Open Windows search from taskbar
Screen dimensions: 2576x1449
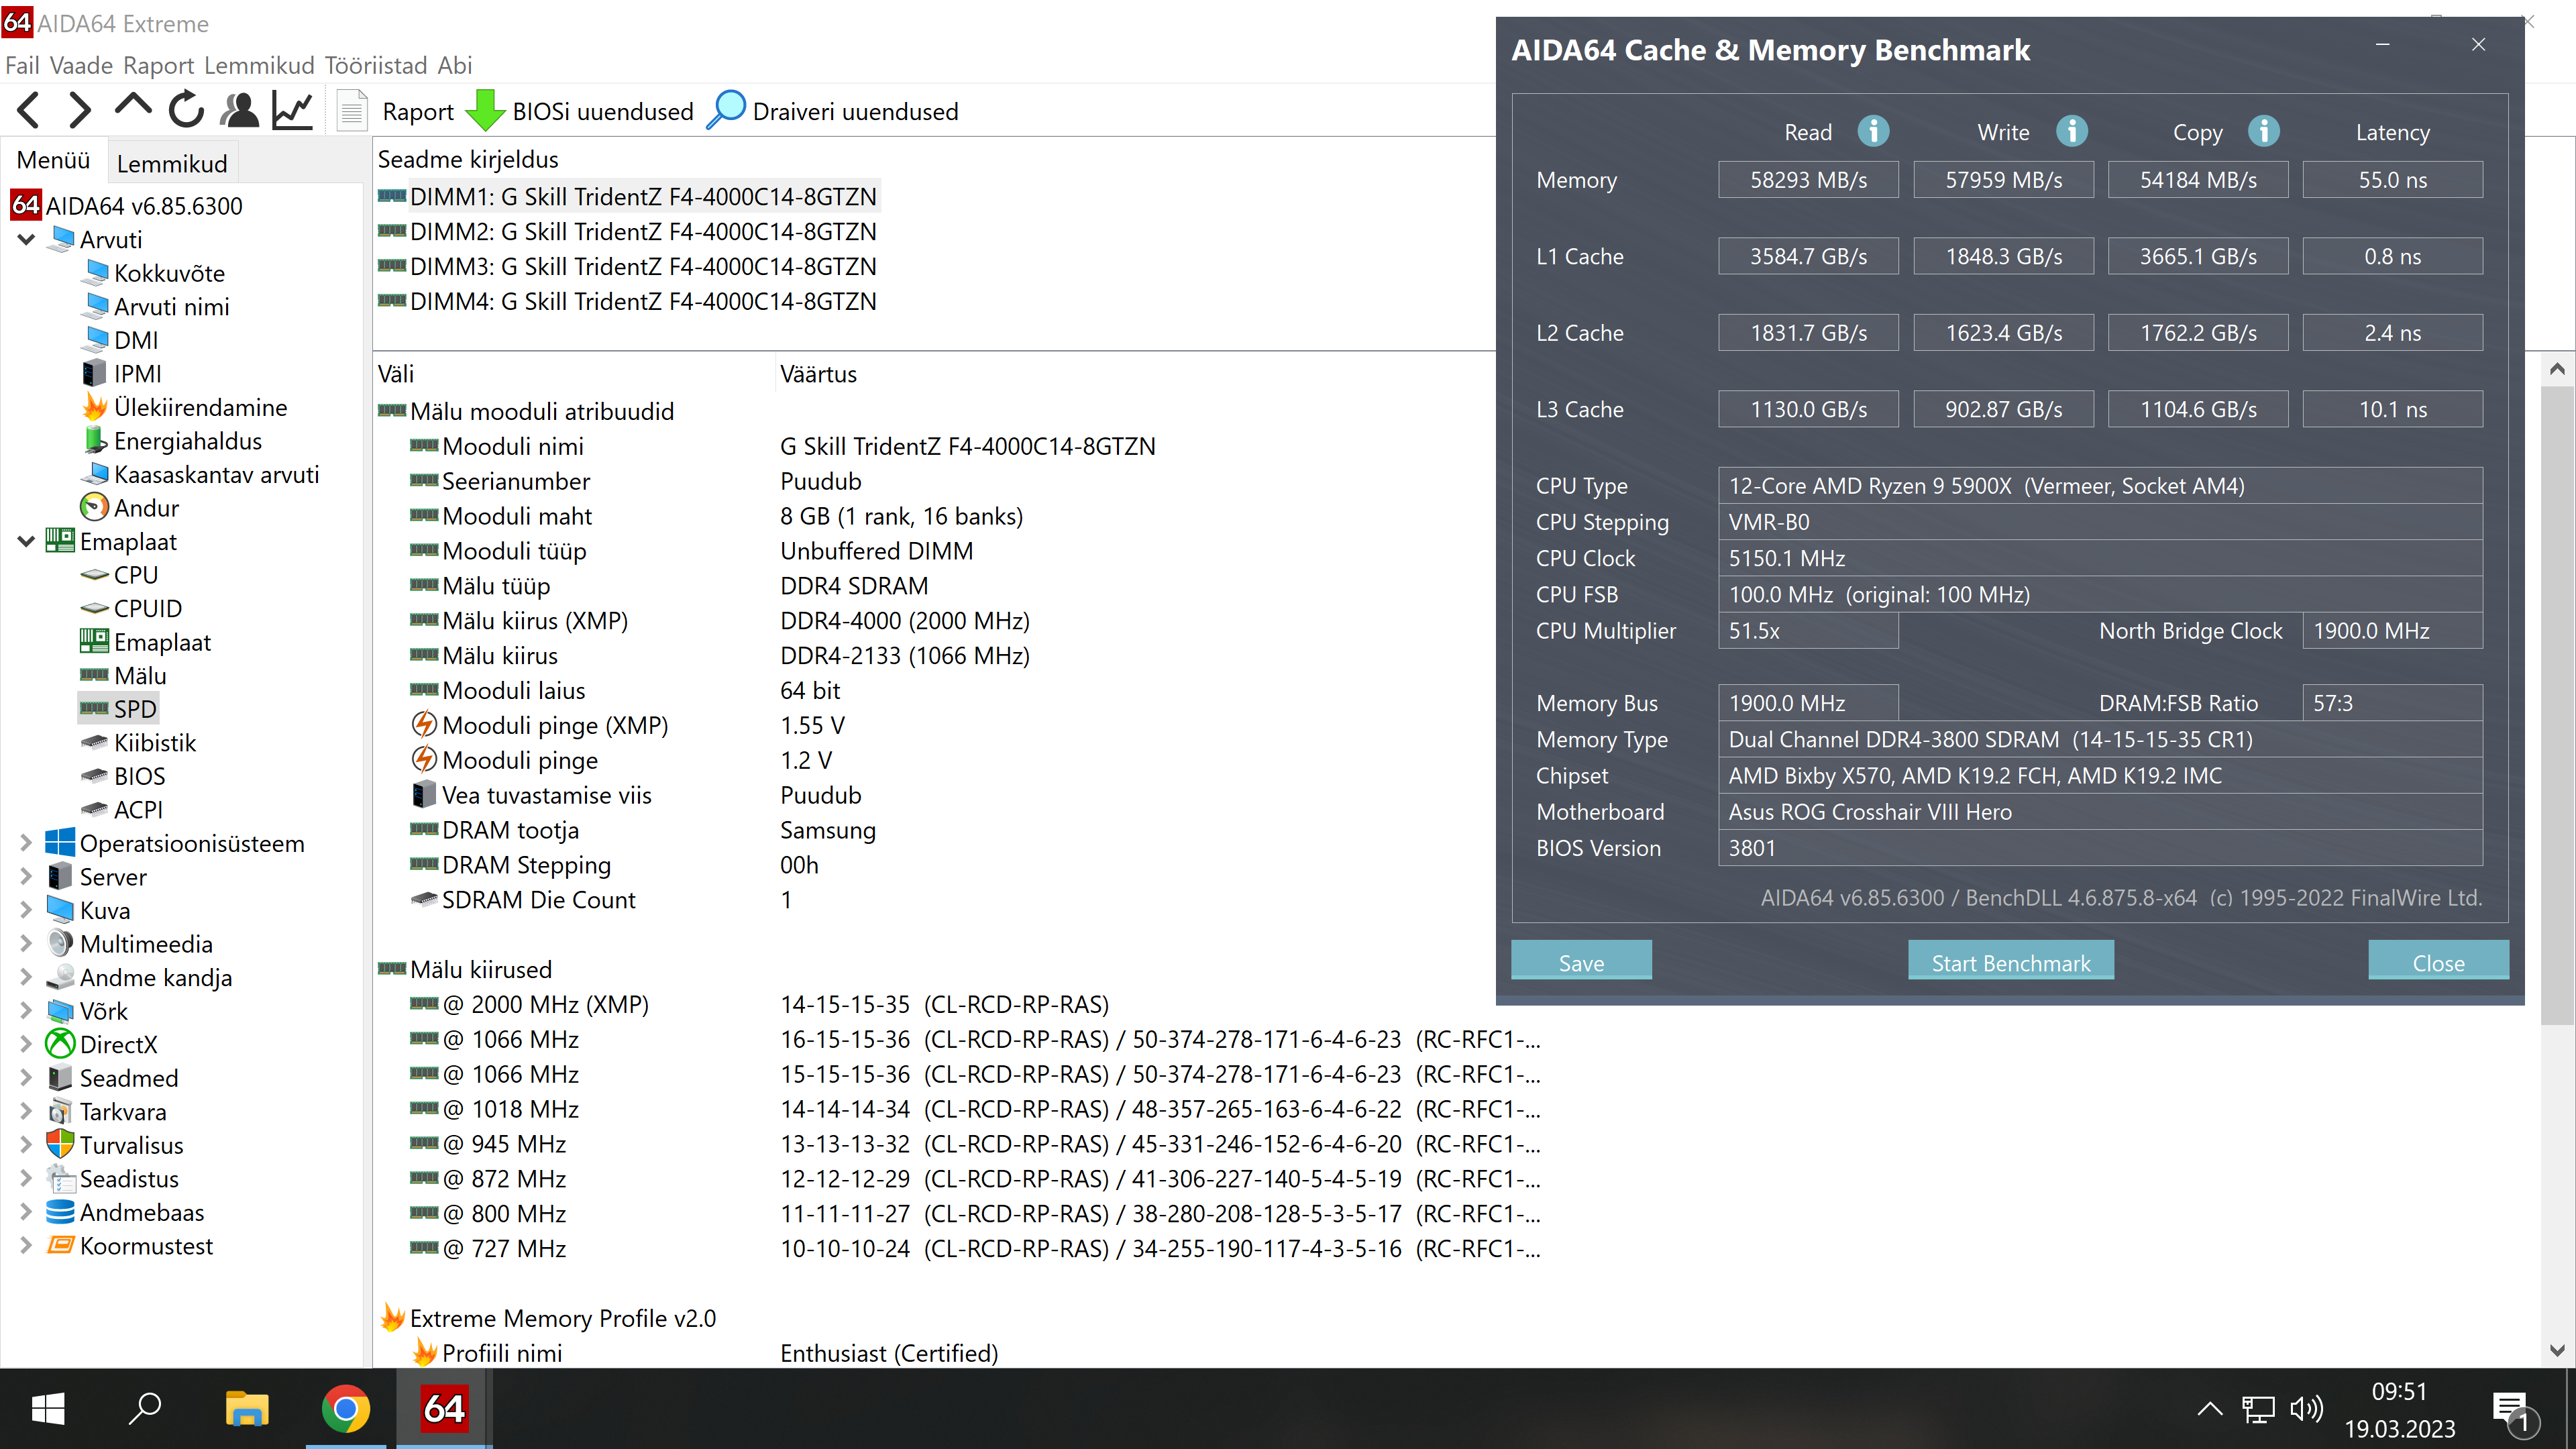click(146, 1408)
